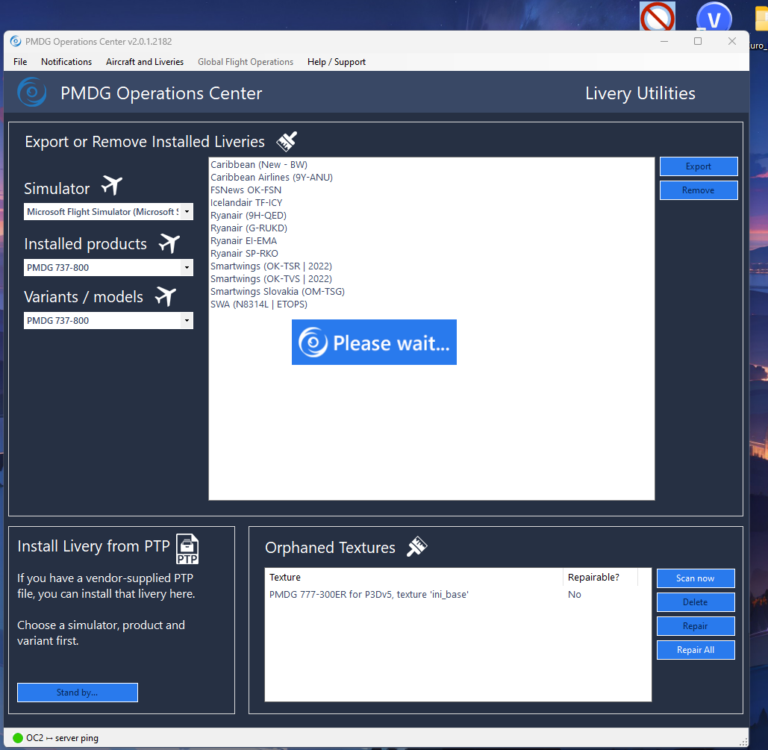
Task: Click the blue V desktop icon
Action: [x=714, y=17]
